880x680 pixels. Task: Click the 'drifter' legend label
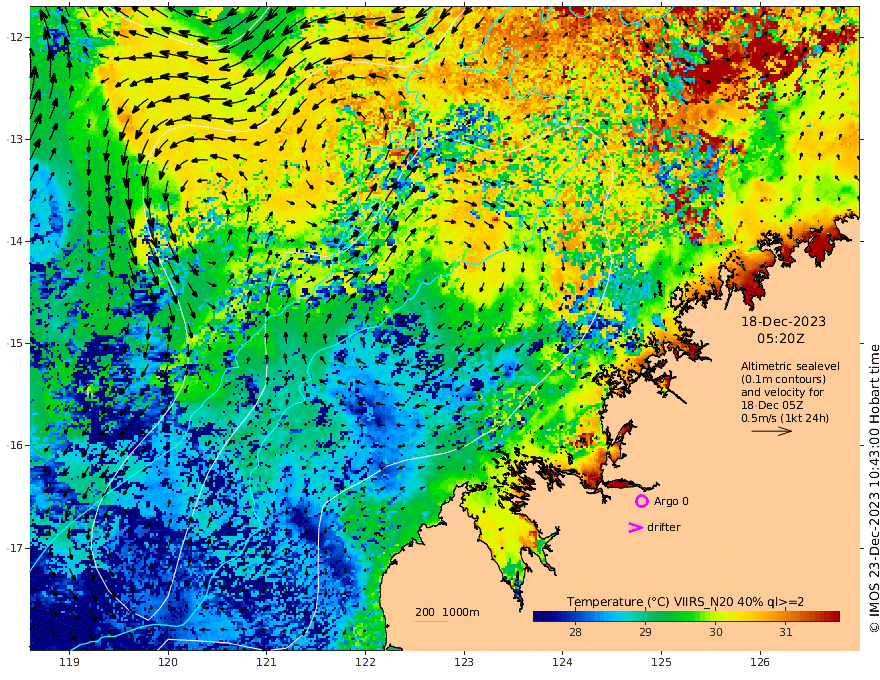[x=664, y=527]
